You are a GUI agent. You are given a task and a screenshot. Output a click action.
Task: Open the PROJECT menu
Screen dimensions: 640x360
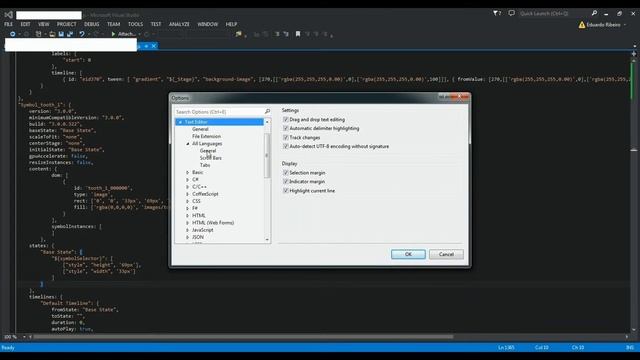(x=67, y=24)
